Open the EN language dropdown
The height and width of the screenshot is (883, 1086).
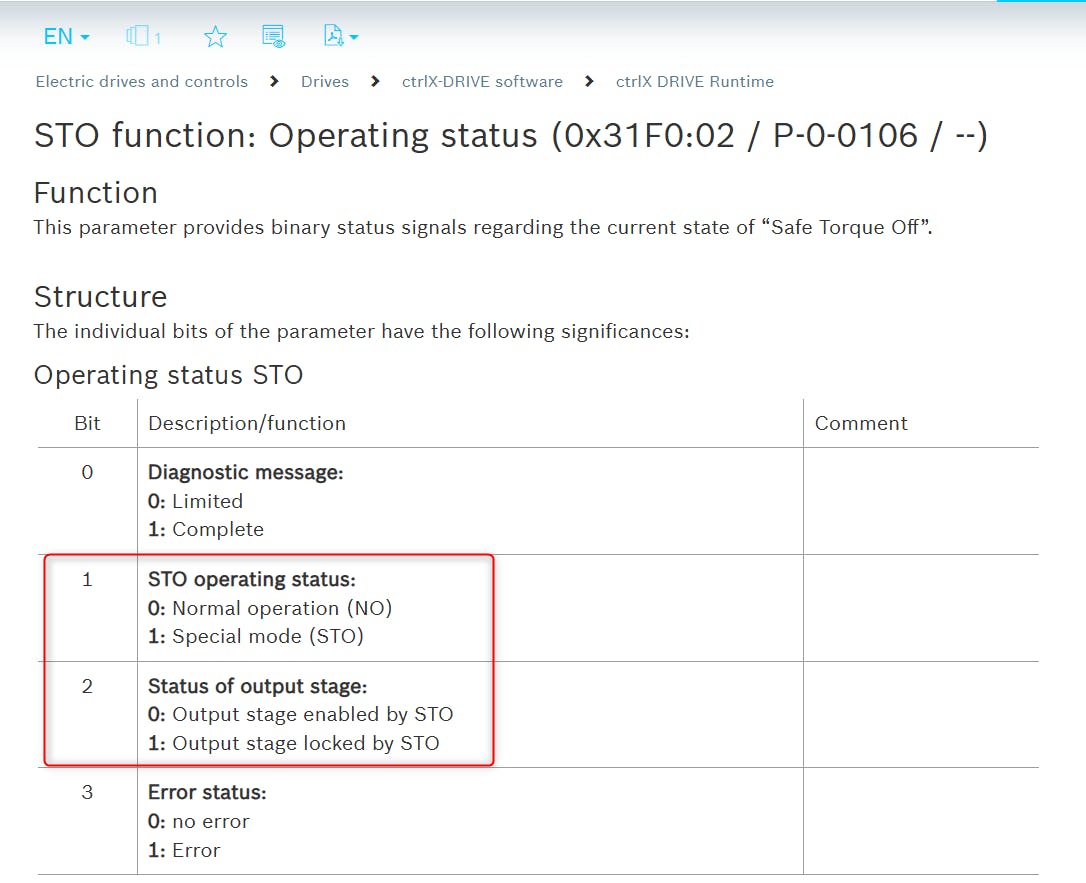pos(66,37)
